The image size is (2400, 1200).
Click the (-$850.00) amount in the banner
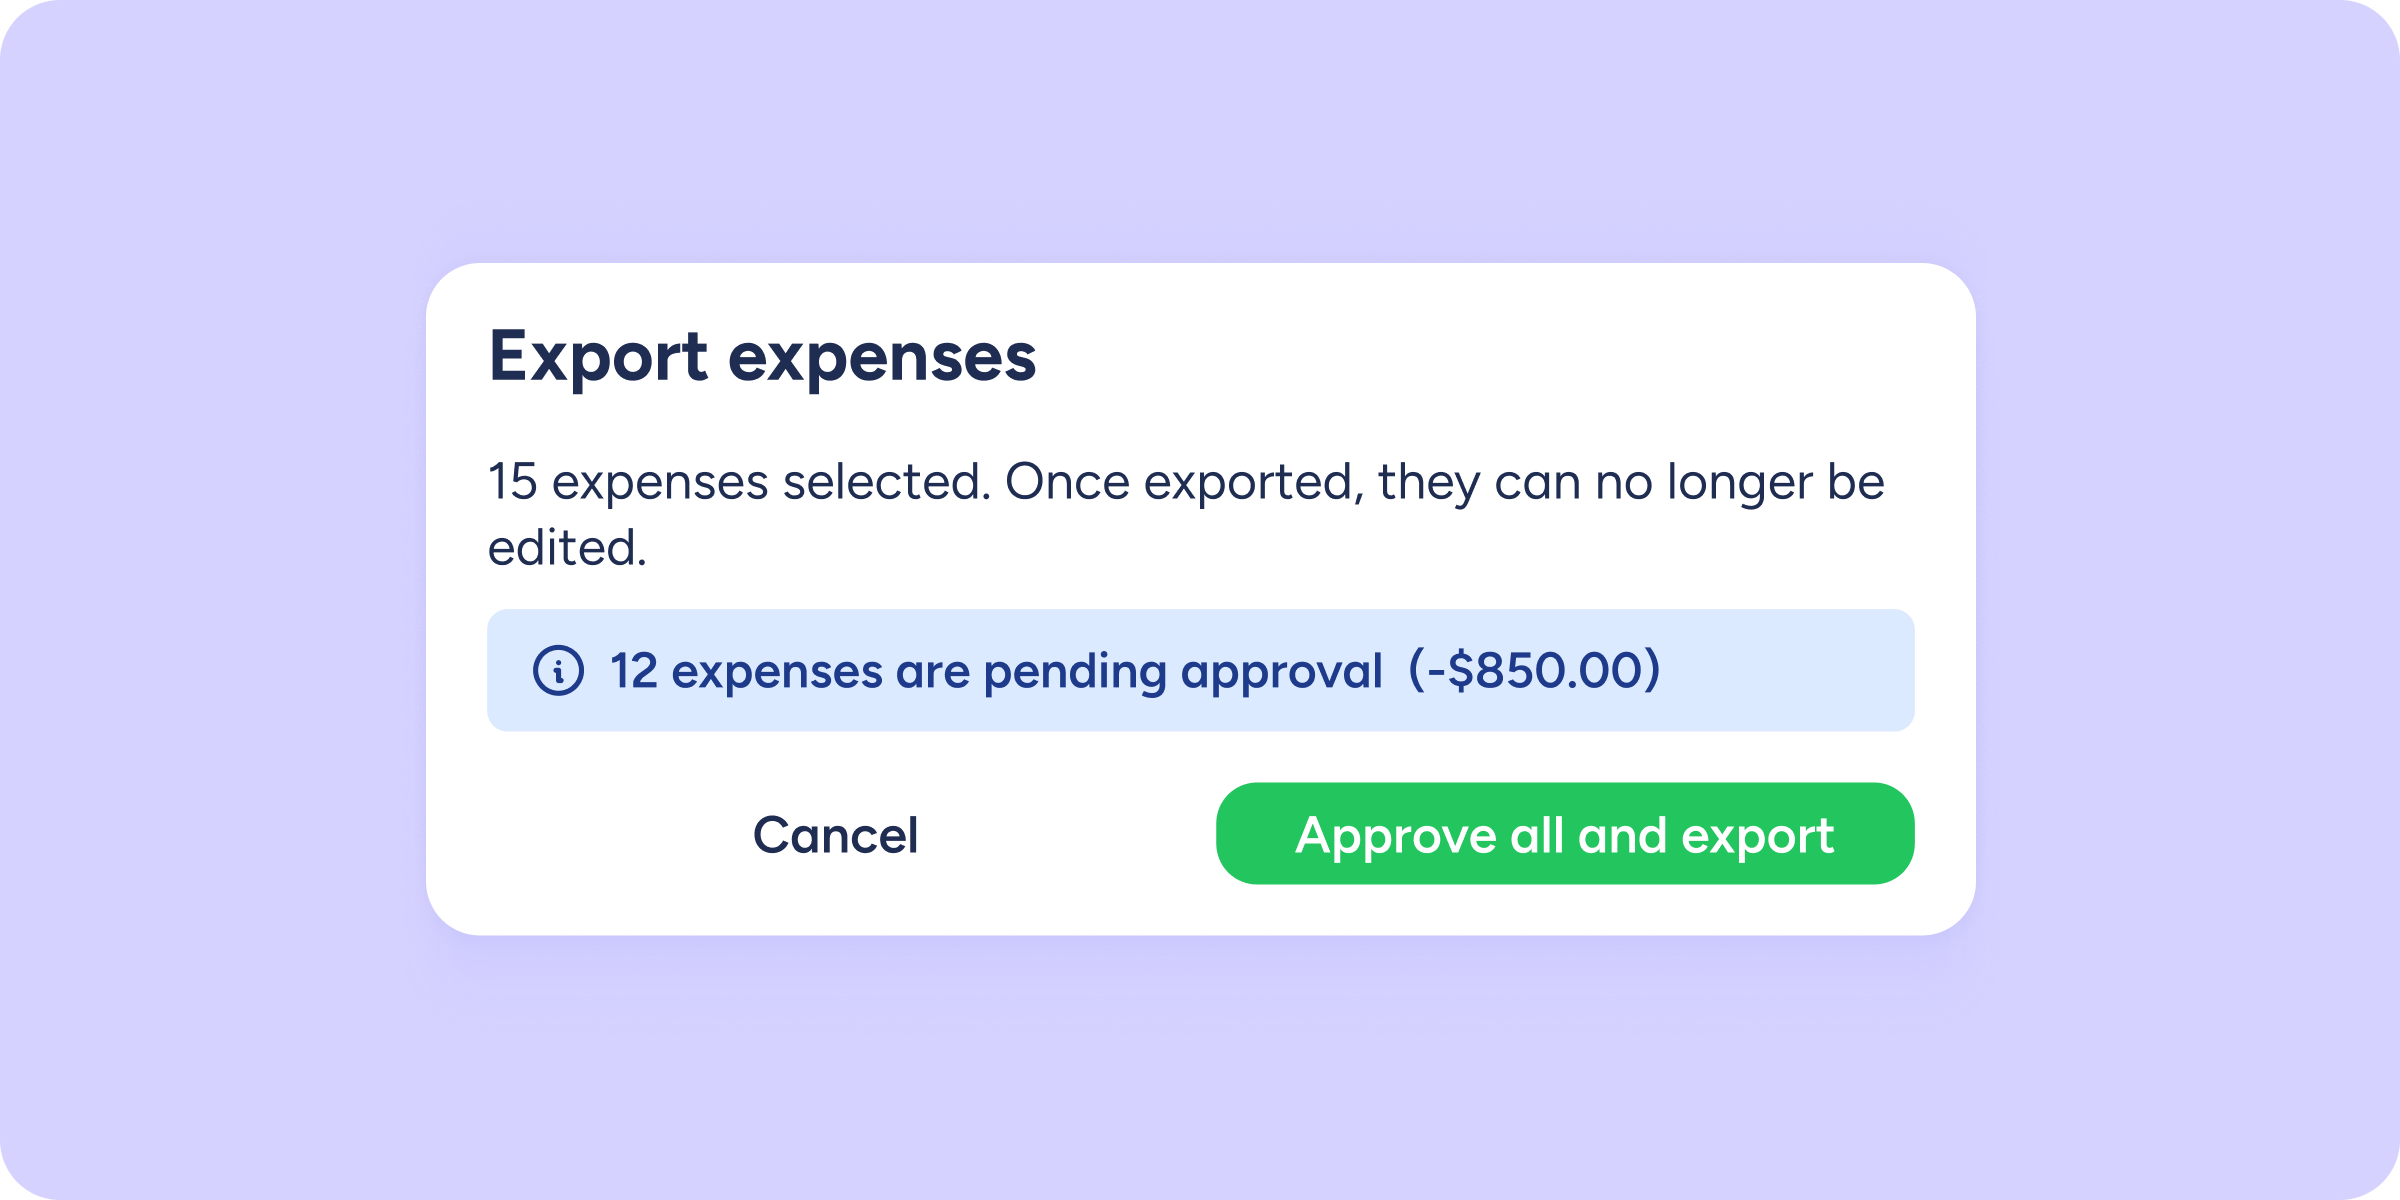(1534, 670)
